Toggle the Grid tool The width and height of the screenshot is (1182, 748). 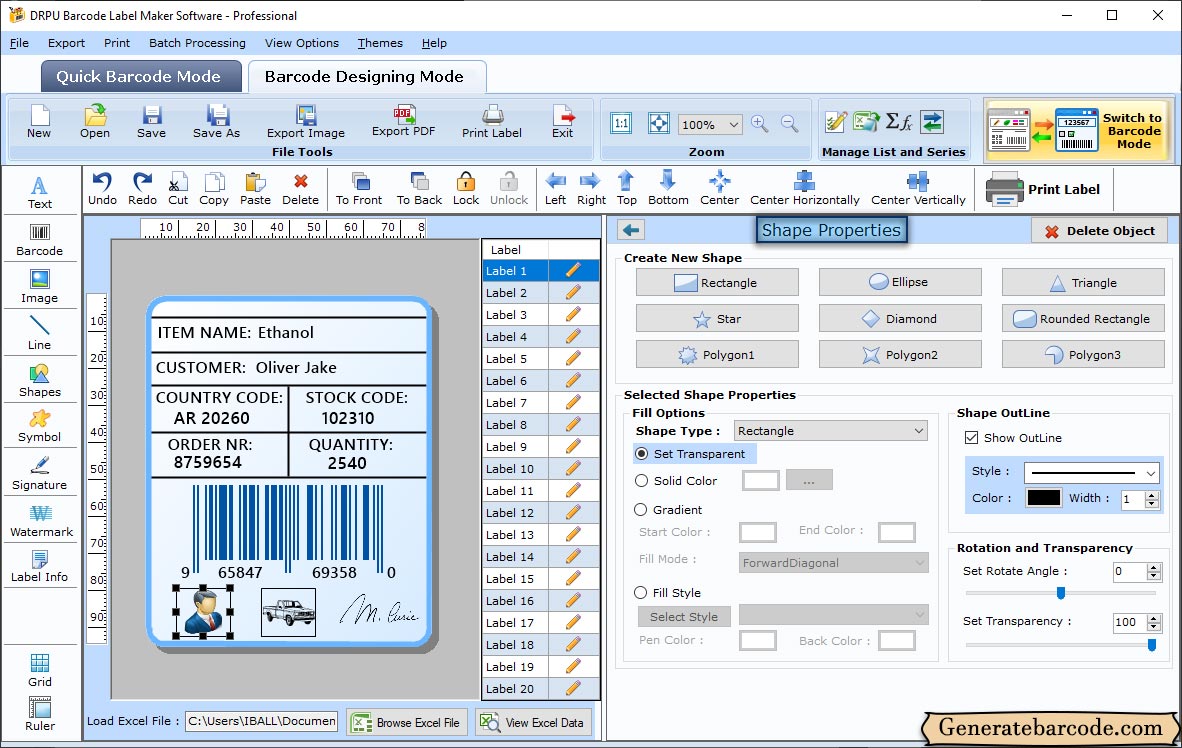coord(40,670)
